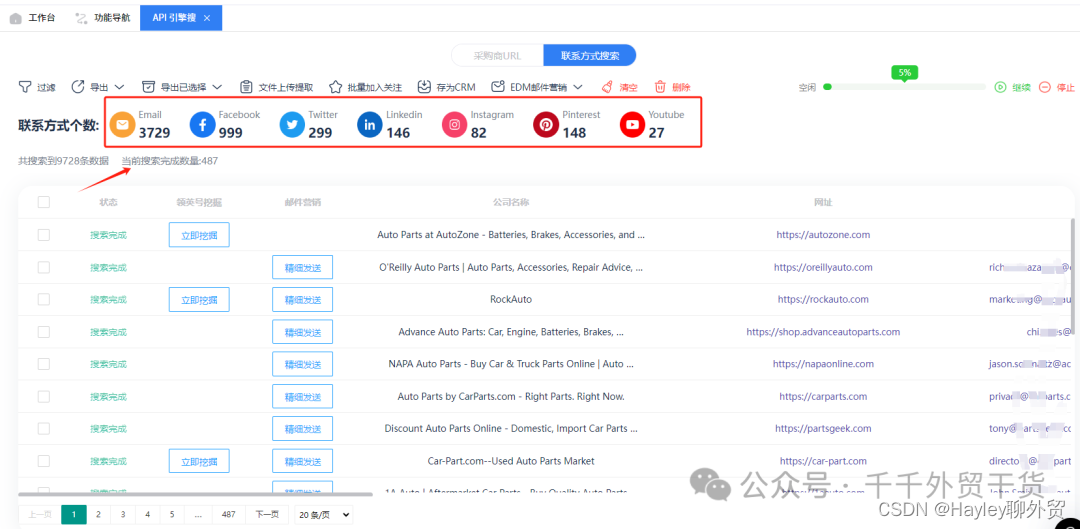Screen dimensions: 1080x529
Task: Switch to 采购商URL search mode
Action: click(497, 56)
